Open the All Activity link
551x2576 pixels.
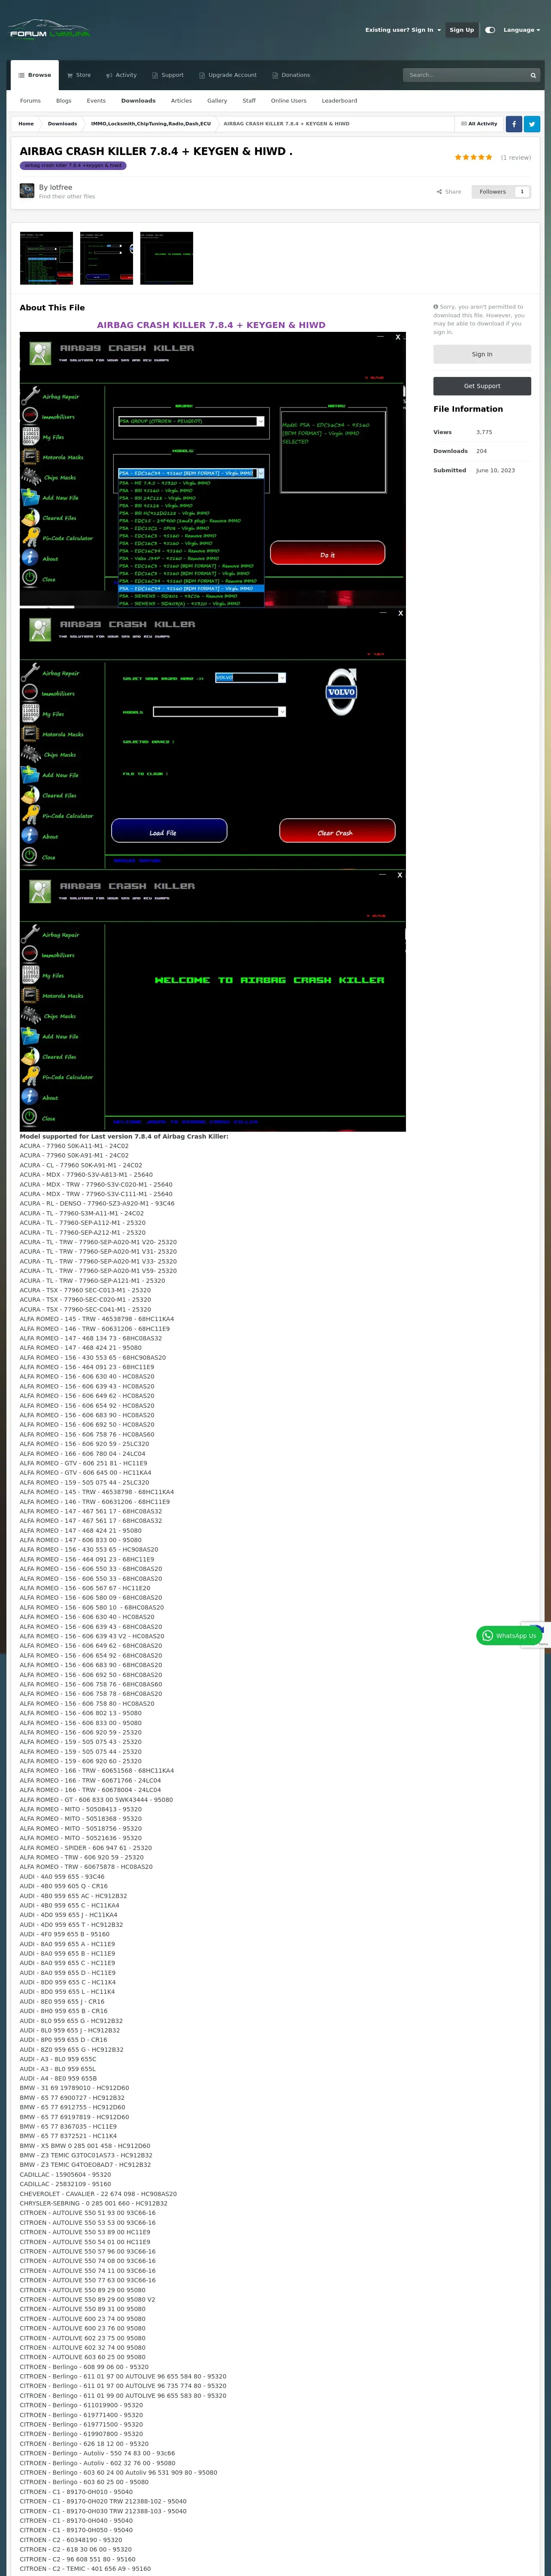click(x=479, y=124)
